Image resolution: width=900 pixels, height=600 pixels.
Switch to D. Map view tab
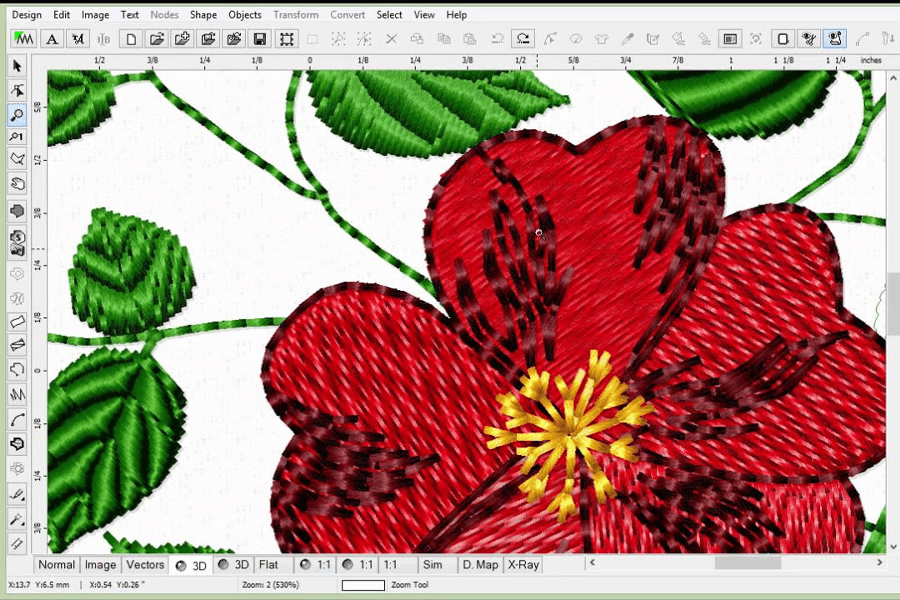[480, 565]
